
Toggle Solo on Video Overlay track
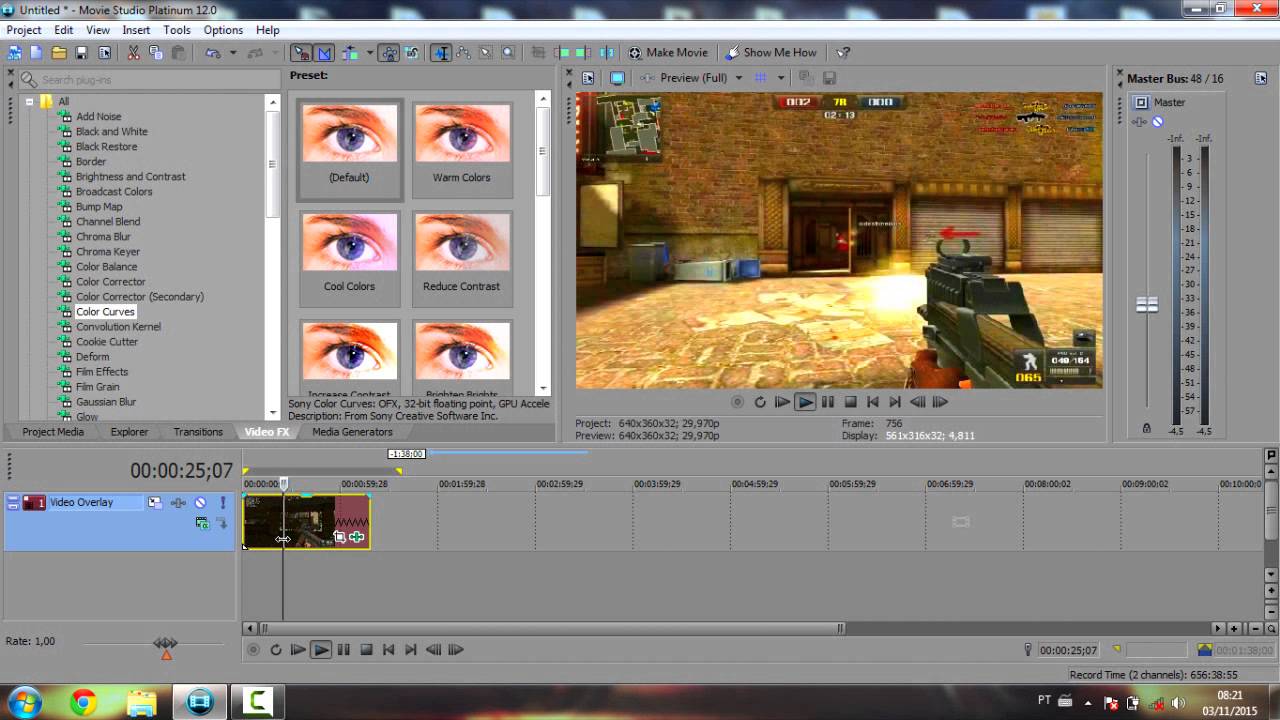click(x=222, y=503)
